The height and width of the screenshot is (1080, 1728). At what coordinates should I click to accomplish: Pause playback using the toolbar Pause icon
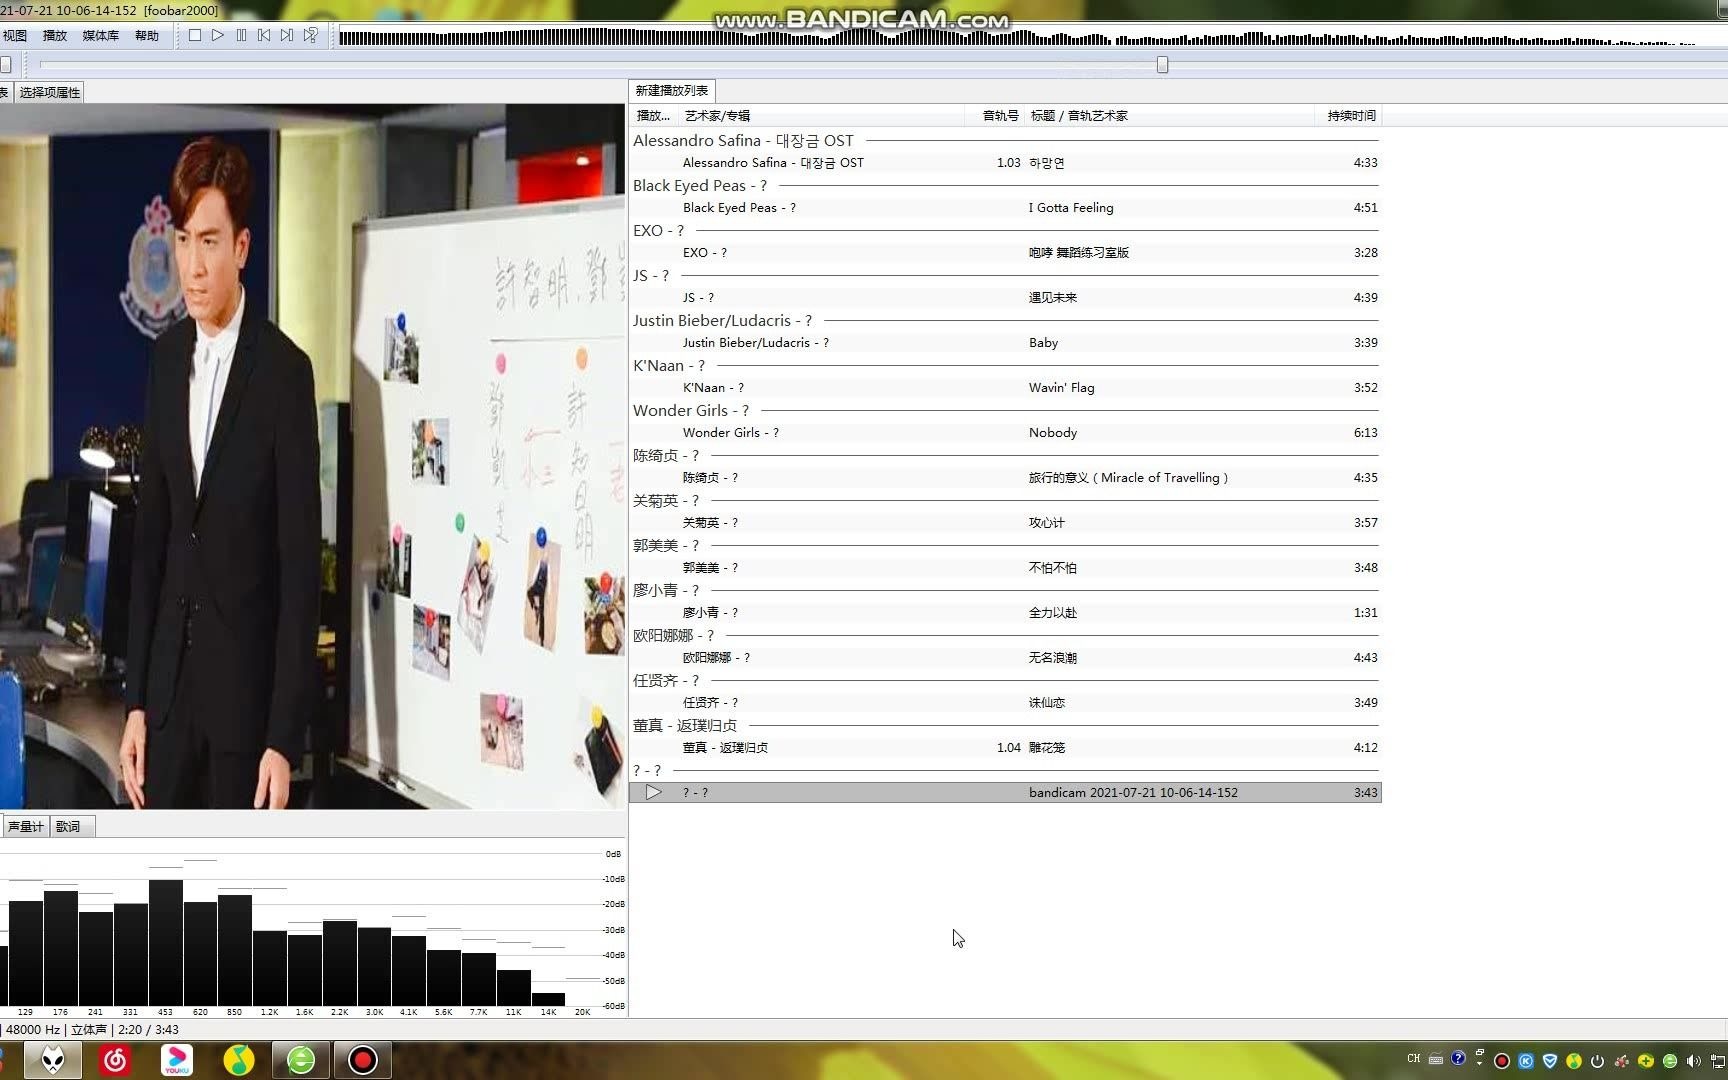(x=241, y=35)
